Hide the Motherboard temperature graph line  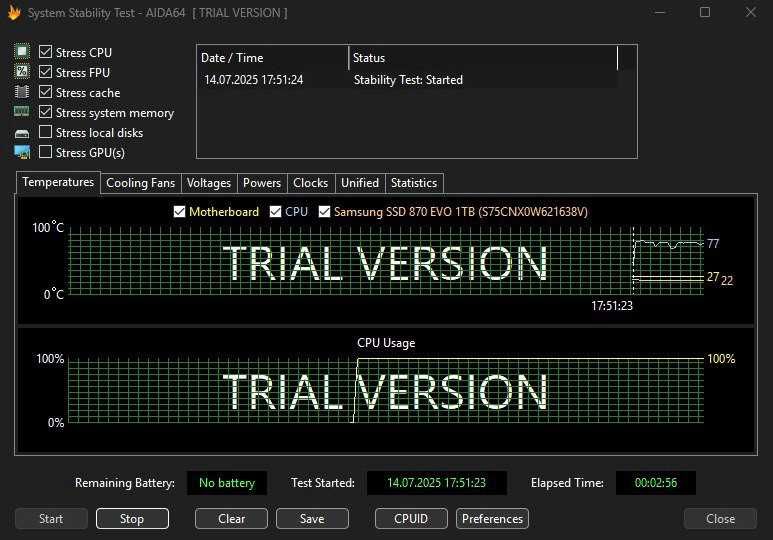coord(179,212)
